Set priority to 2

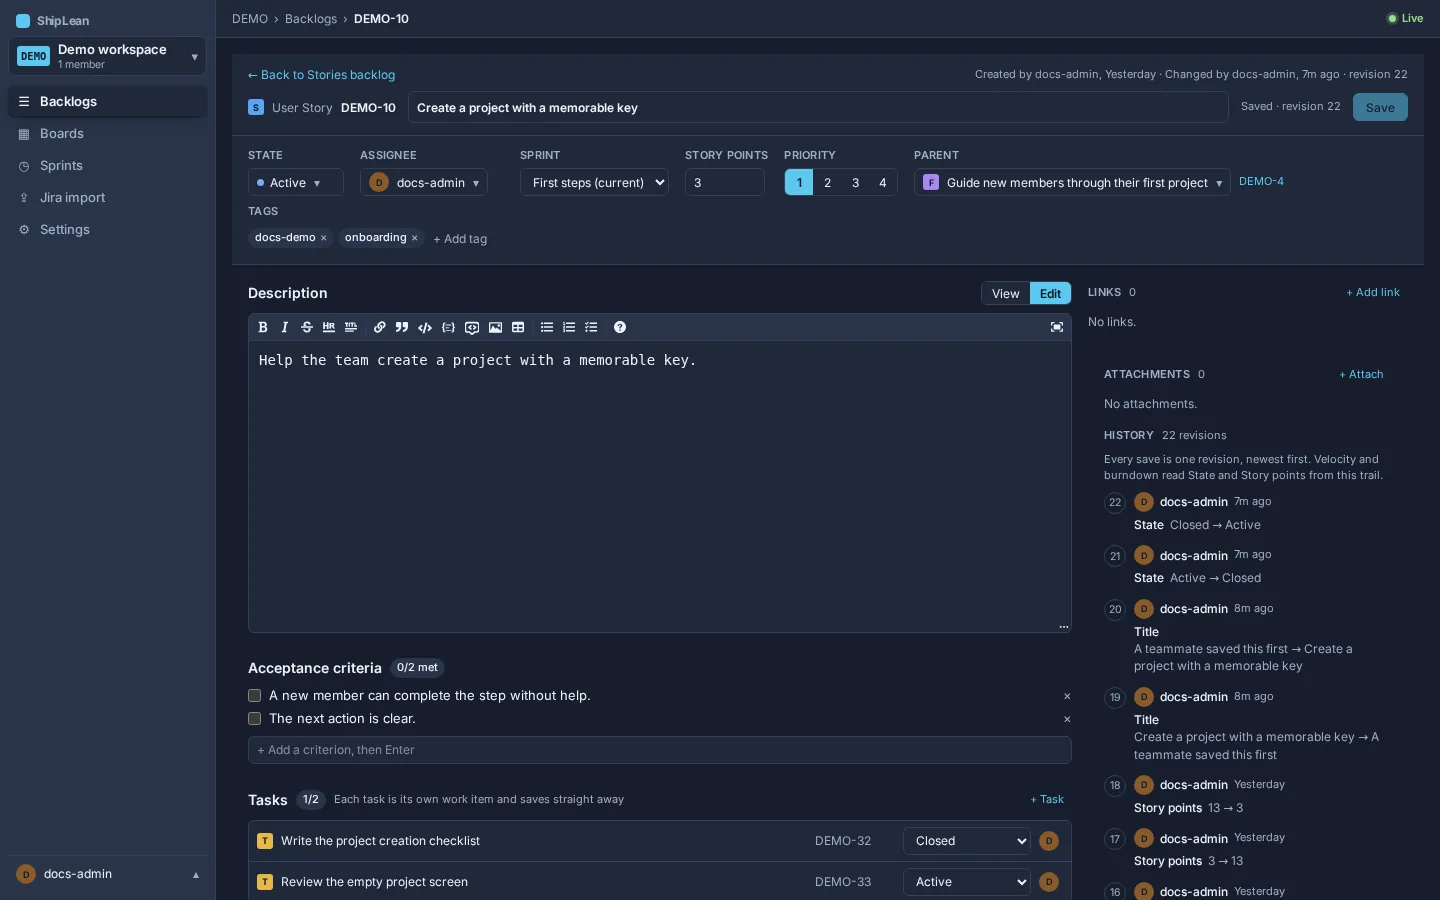[827, 182]
